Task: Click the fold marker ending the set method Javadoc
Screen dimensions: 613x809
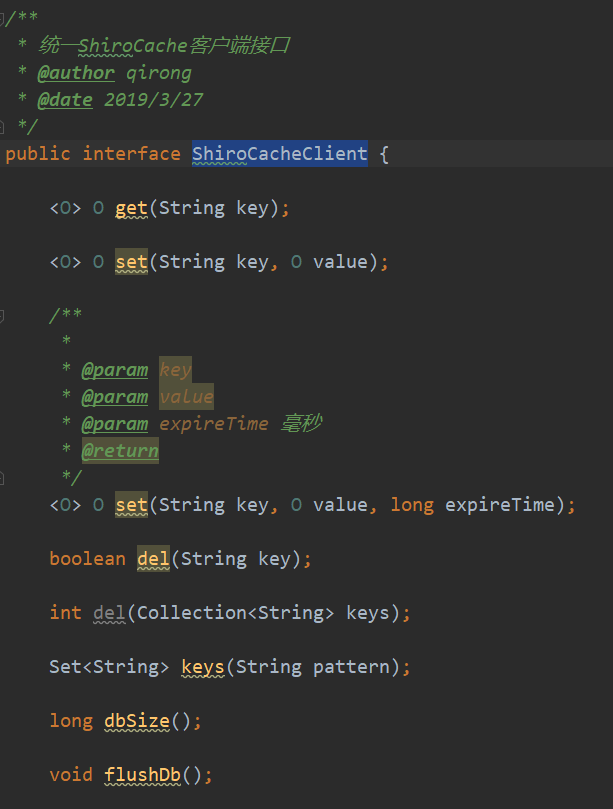Action: [x=3, y=477]
